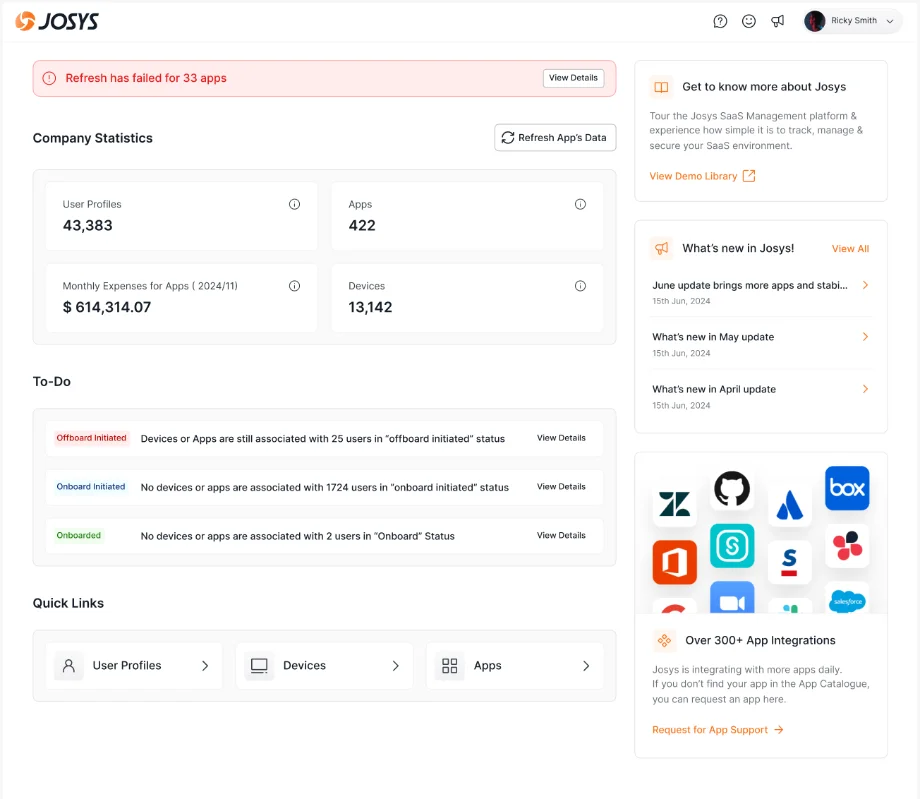This screenshot has width=920, height=799.
Task: Click the book icon beside Get to know Josys
Action: tap(661, 87)
